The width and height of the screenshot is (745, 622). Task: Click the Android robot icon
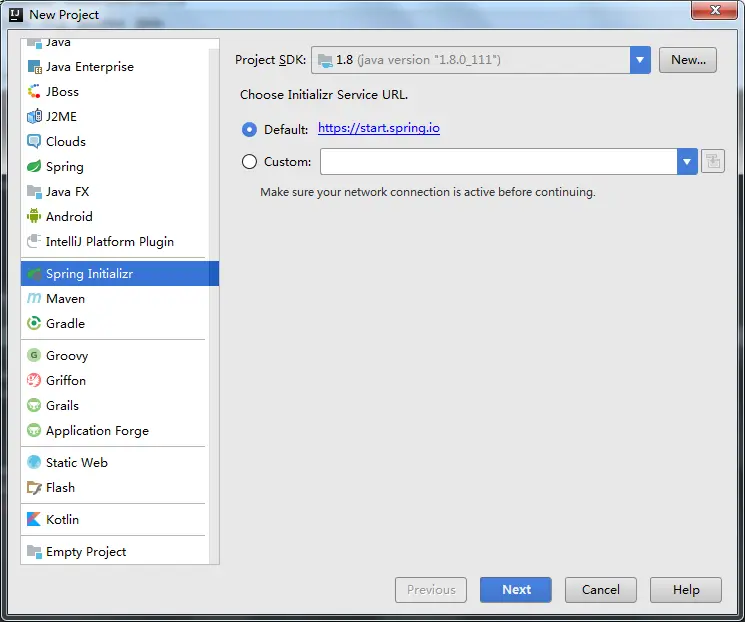click(x=34, y=216)
